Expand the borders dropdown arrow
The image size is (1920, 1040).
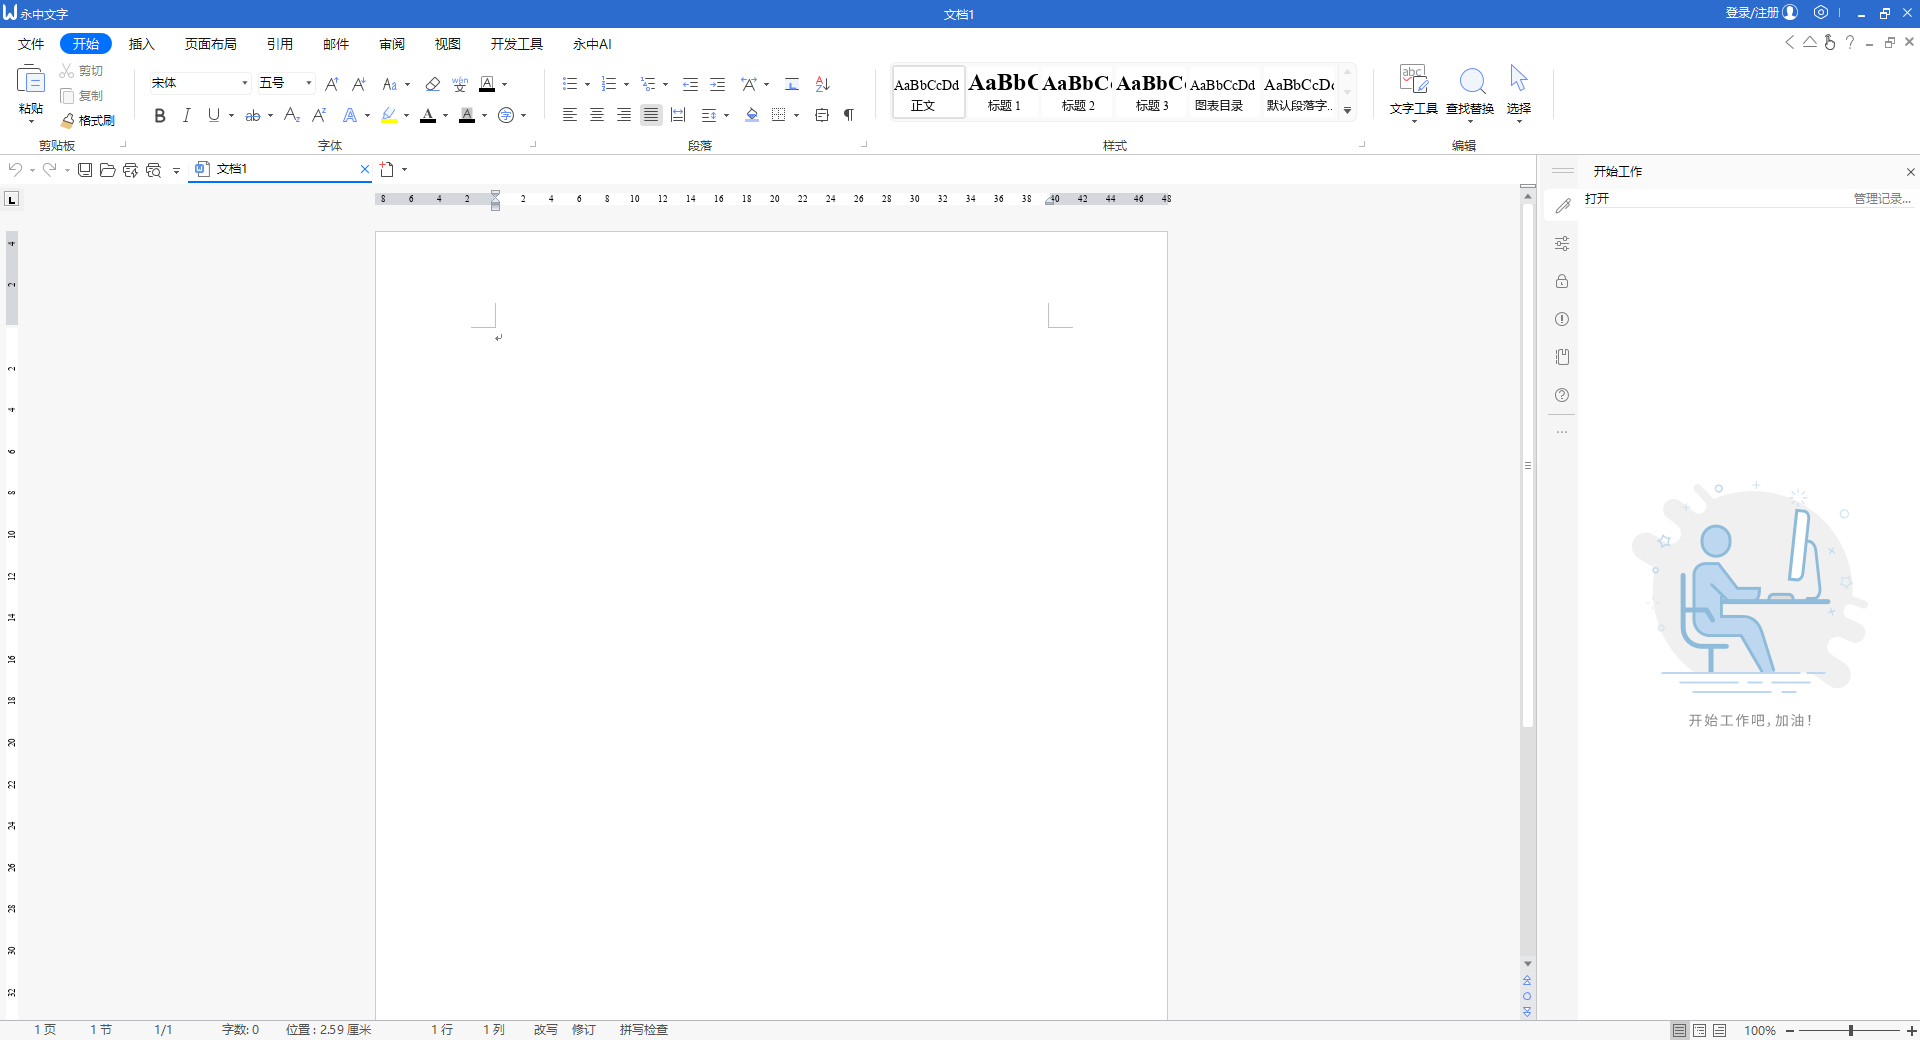[x=796, y=116]
